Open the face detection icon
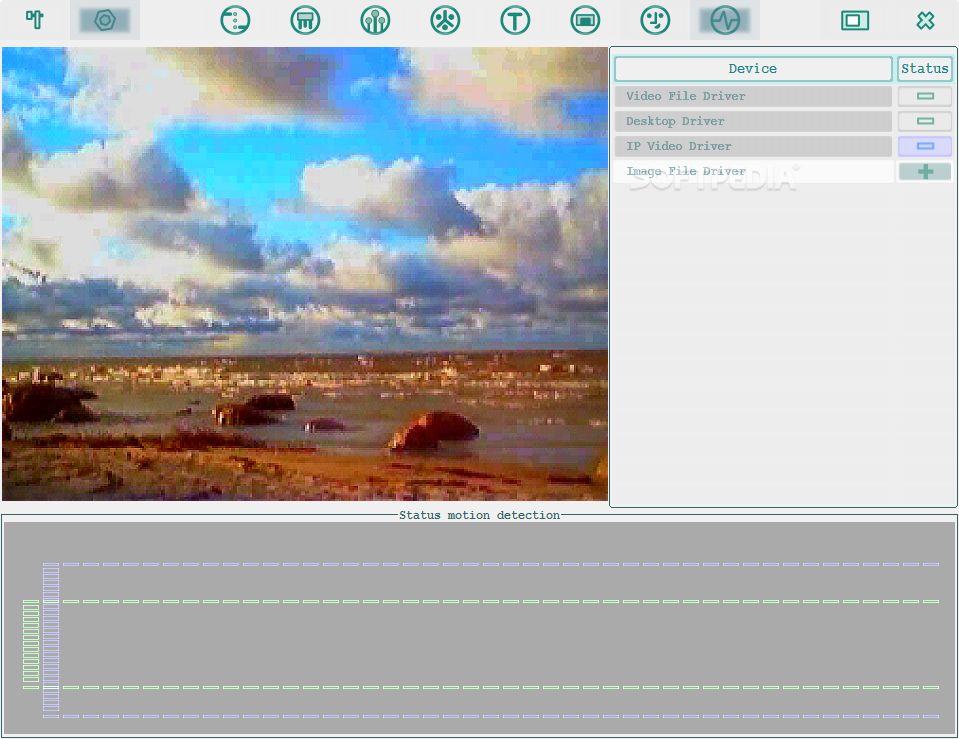The width and height of the screenshot is (959, 739). [x=655, y=20]
